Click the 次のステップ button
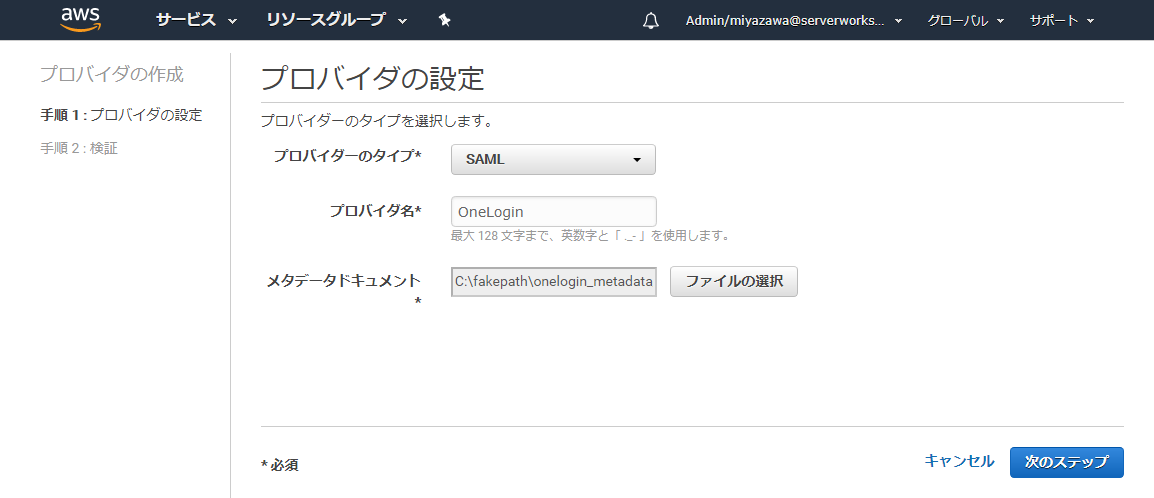1154x498 pixels. tap(1066, 462)
